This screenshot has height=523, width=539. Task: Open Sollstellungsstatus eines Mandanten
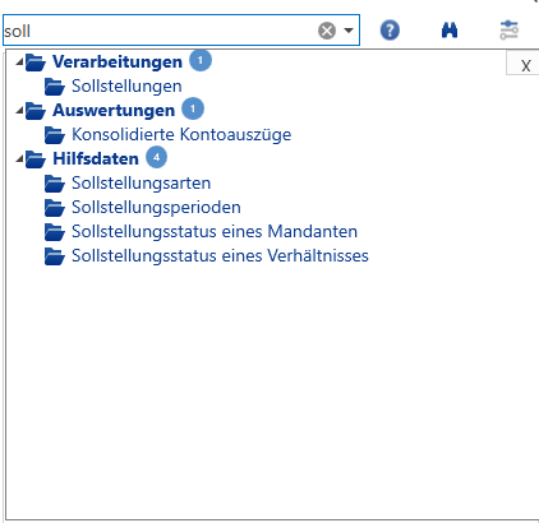(x=214, y=232)
